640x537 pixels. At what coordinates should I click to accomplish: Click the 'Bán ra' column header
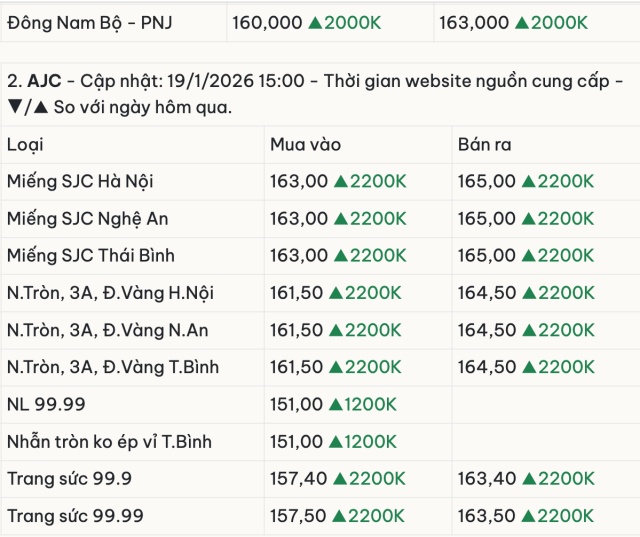click(485, 144)
